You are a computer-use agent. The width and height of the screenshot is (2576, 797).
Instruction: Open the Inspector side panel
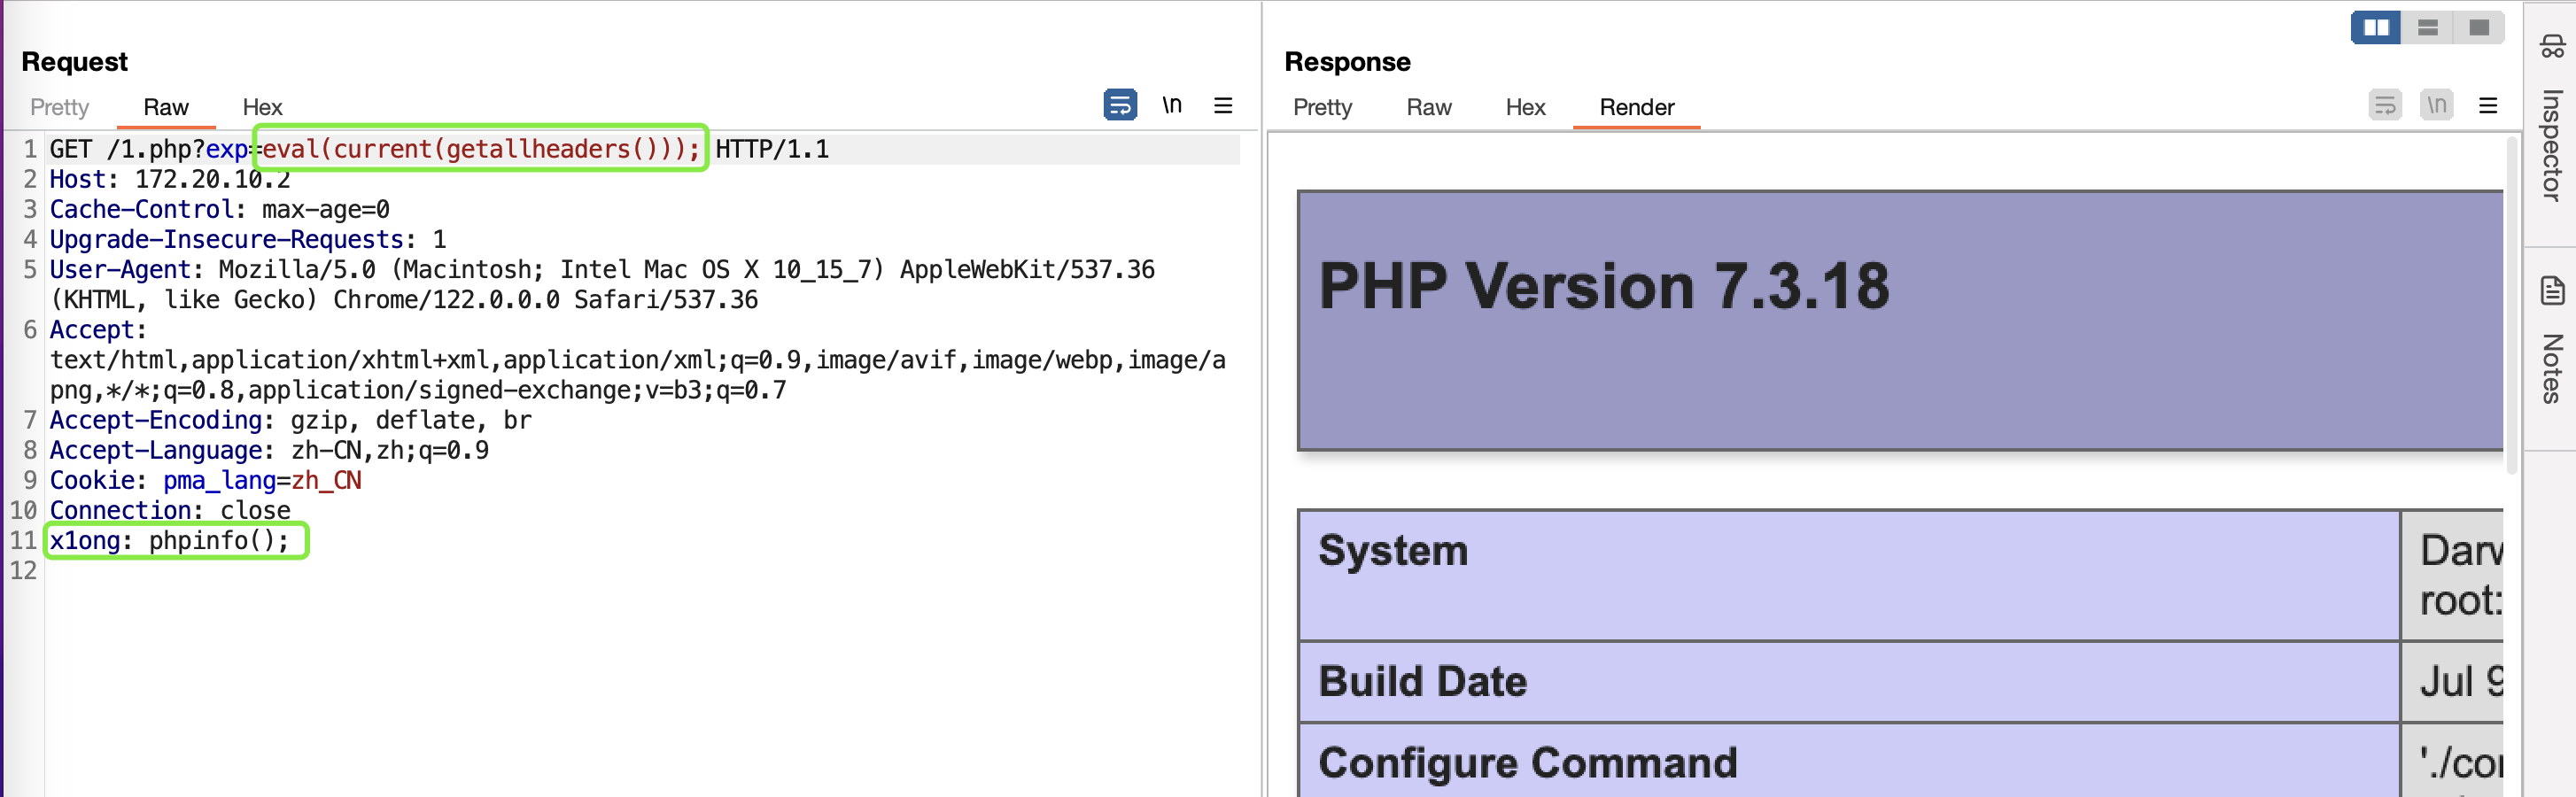pyautogui.click(x=2551, y=120)
